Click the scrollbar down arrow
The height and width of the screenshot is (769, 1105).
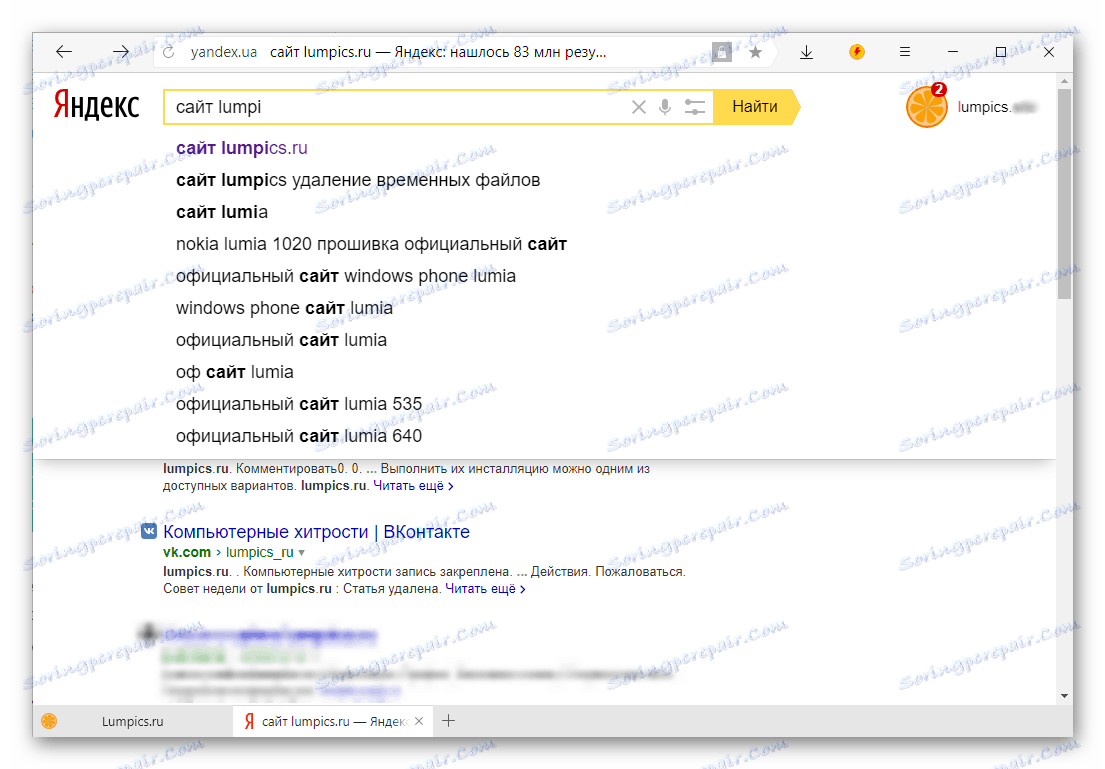click(1064, 696)
